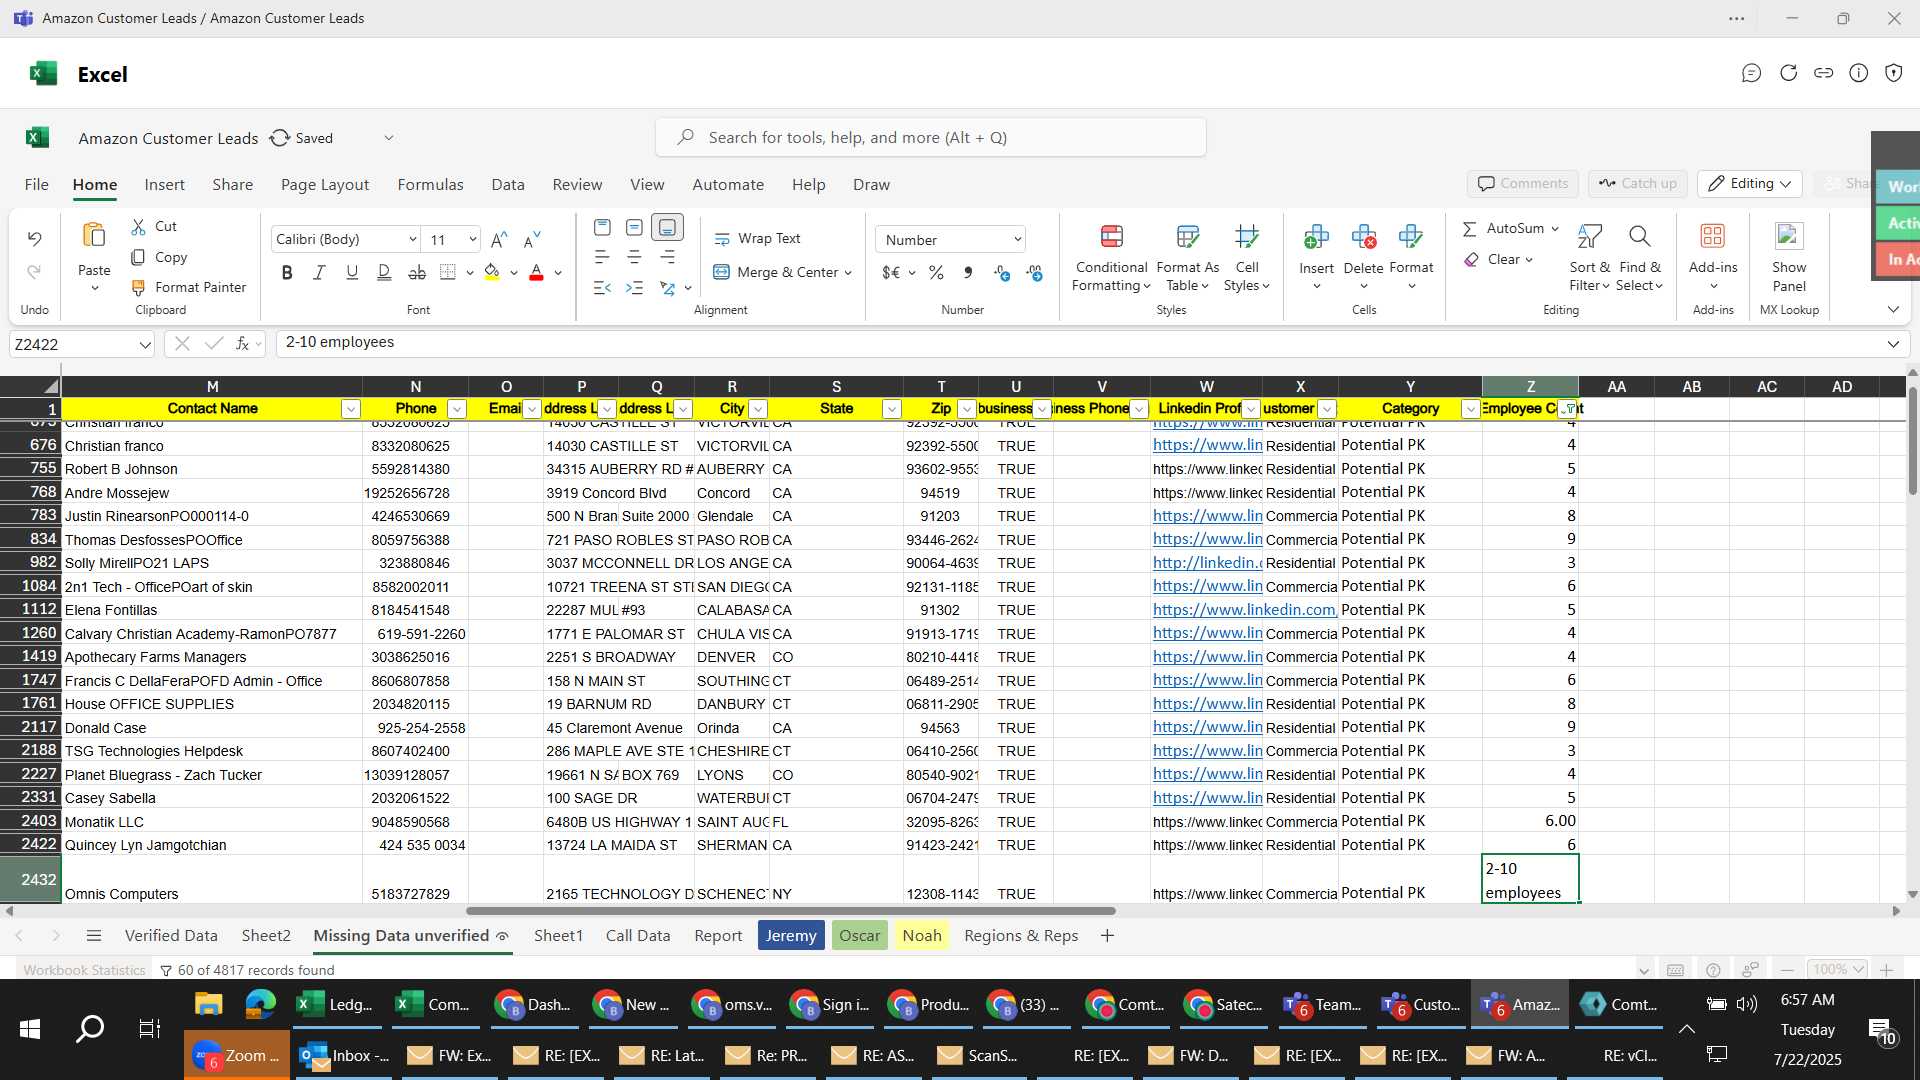This screenshot has height=1080, width=1920.
Task: Add a new sheet with plus icon
Action: (1107, 936)
